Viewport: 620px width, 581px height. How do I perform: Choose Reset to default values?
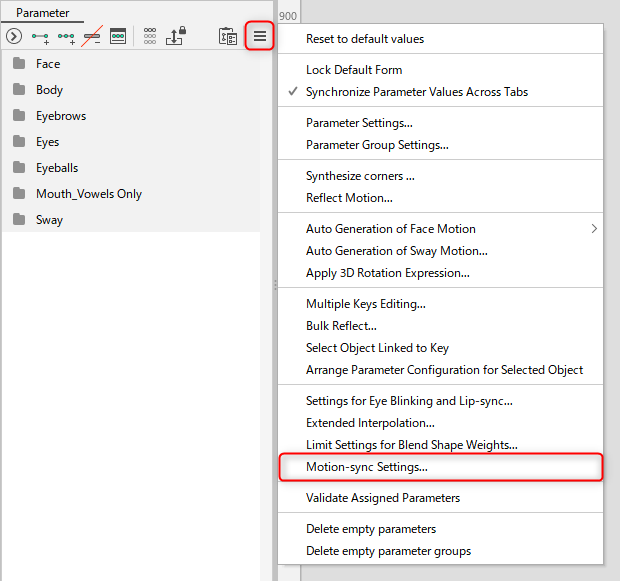point(365,39)
